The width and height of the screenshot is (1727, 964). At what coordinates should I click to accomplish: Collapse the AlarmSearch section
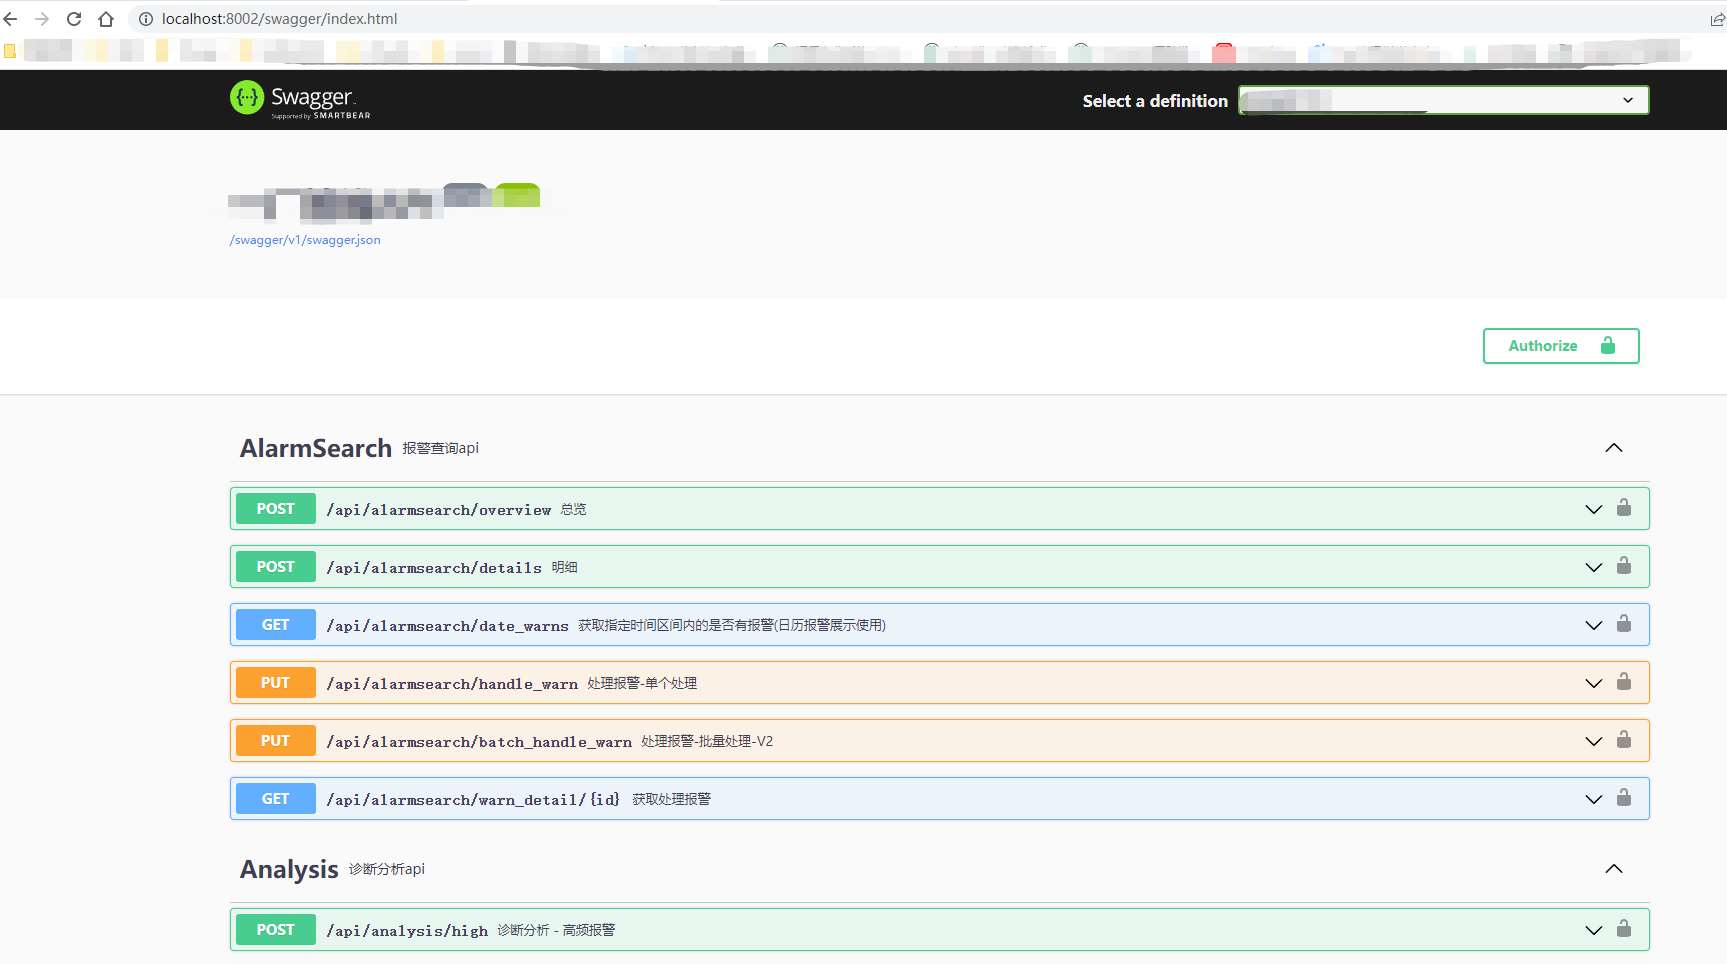pos(1613,448)
